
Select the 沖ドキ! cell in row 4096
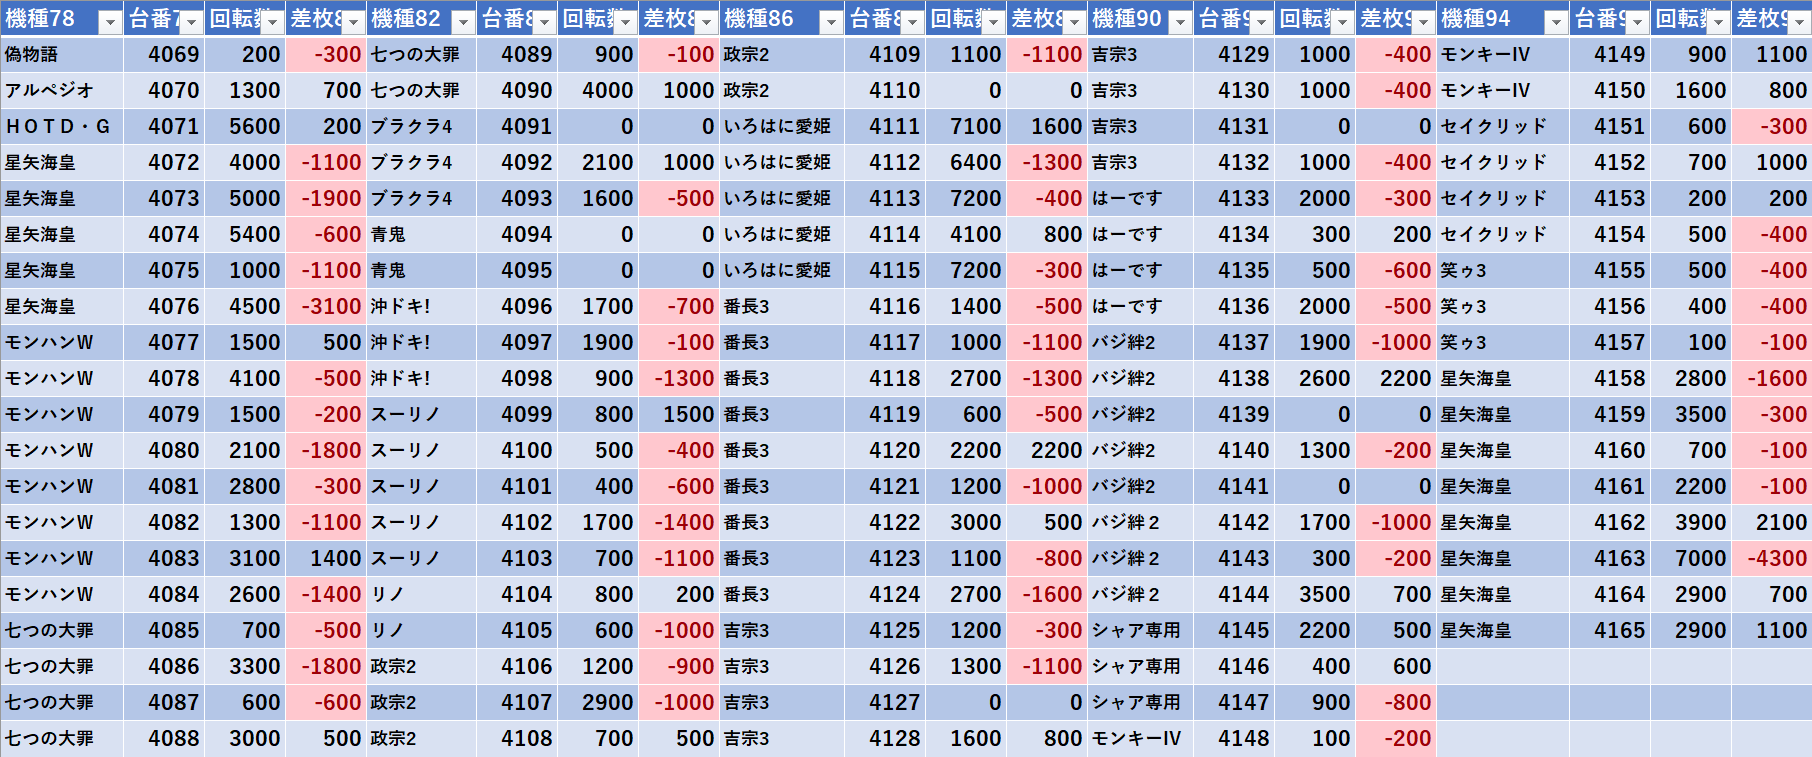(421, 306)
